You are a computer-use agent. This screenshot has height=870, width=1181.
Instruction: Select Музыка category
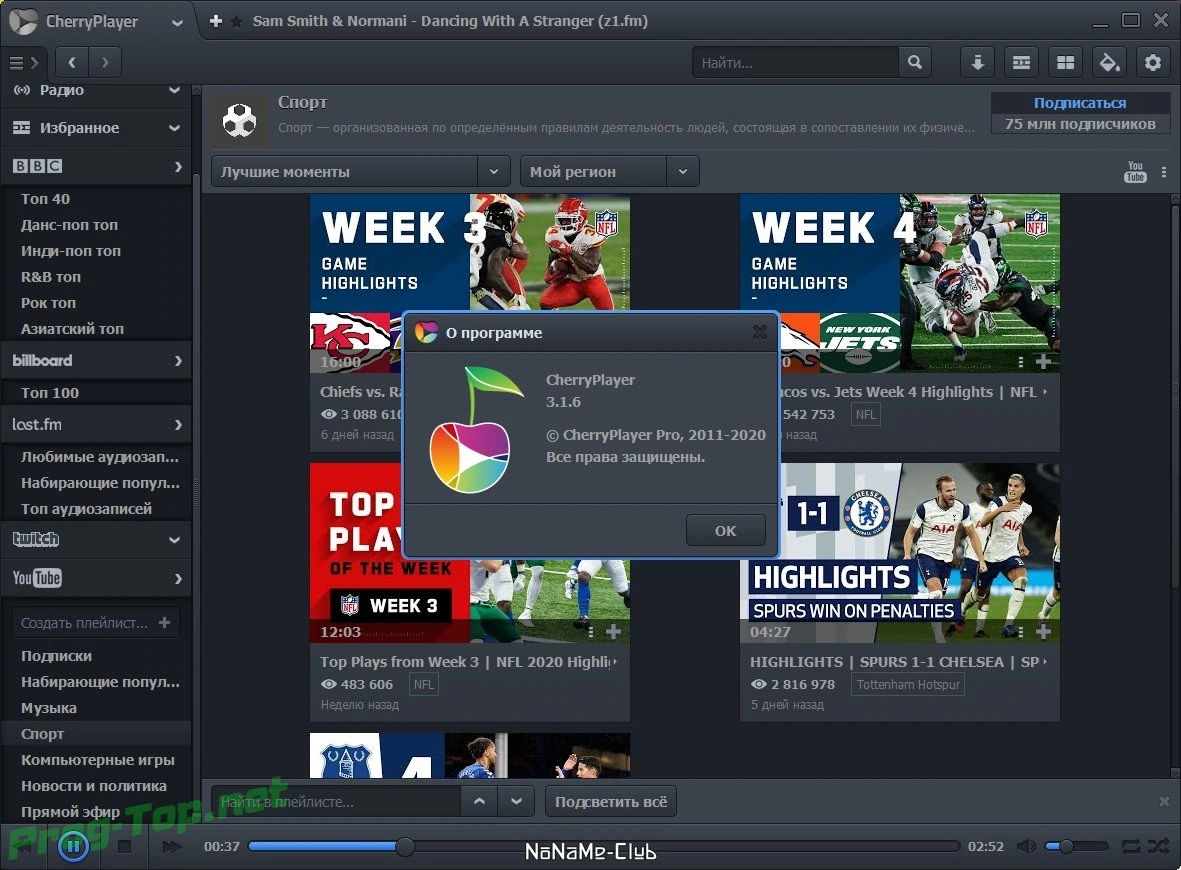(49, 708)
